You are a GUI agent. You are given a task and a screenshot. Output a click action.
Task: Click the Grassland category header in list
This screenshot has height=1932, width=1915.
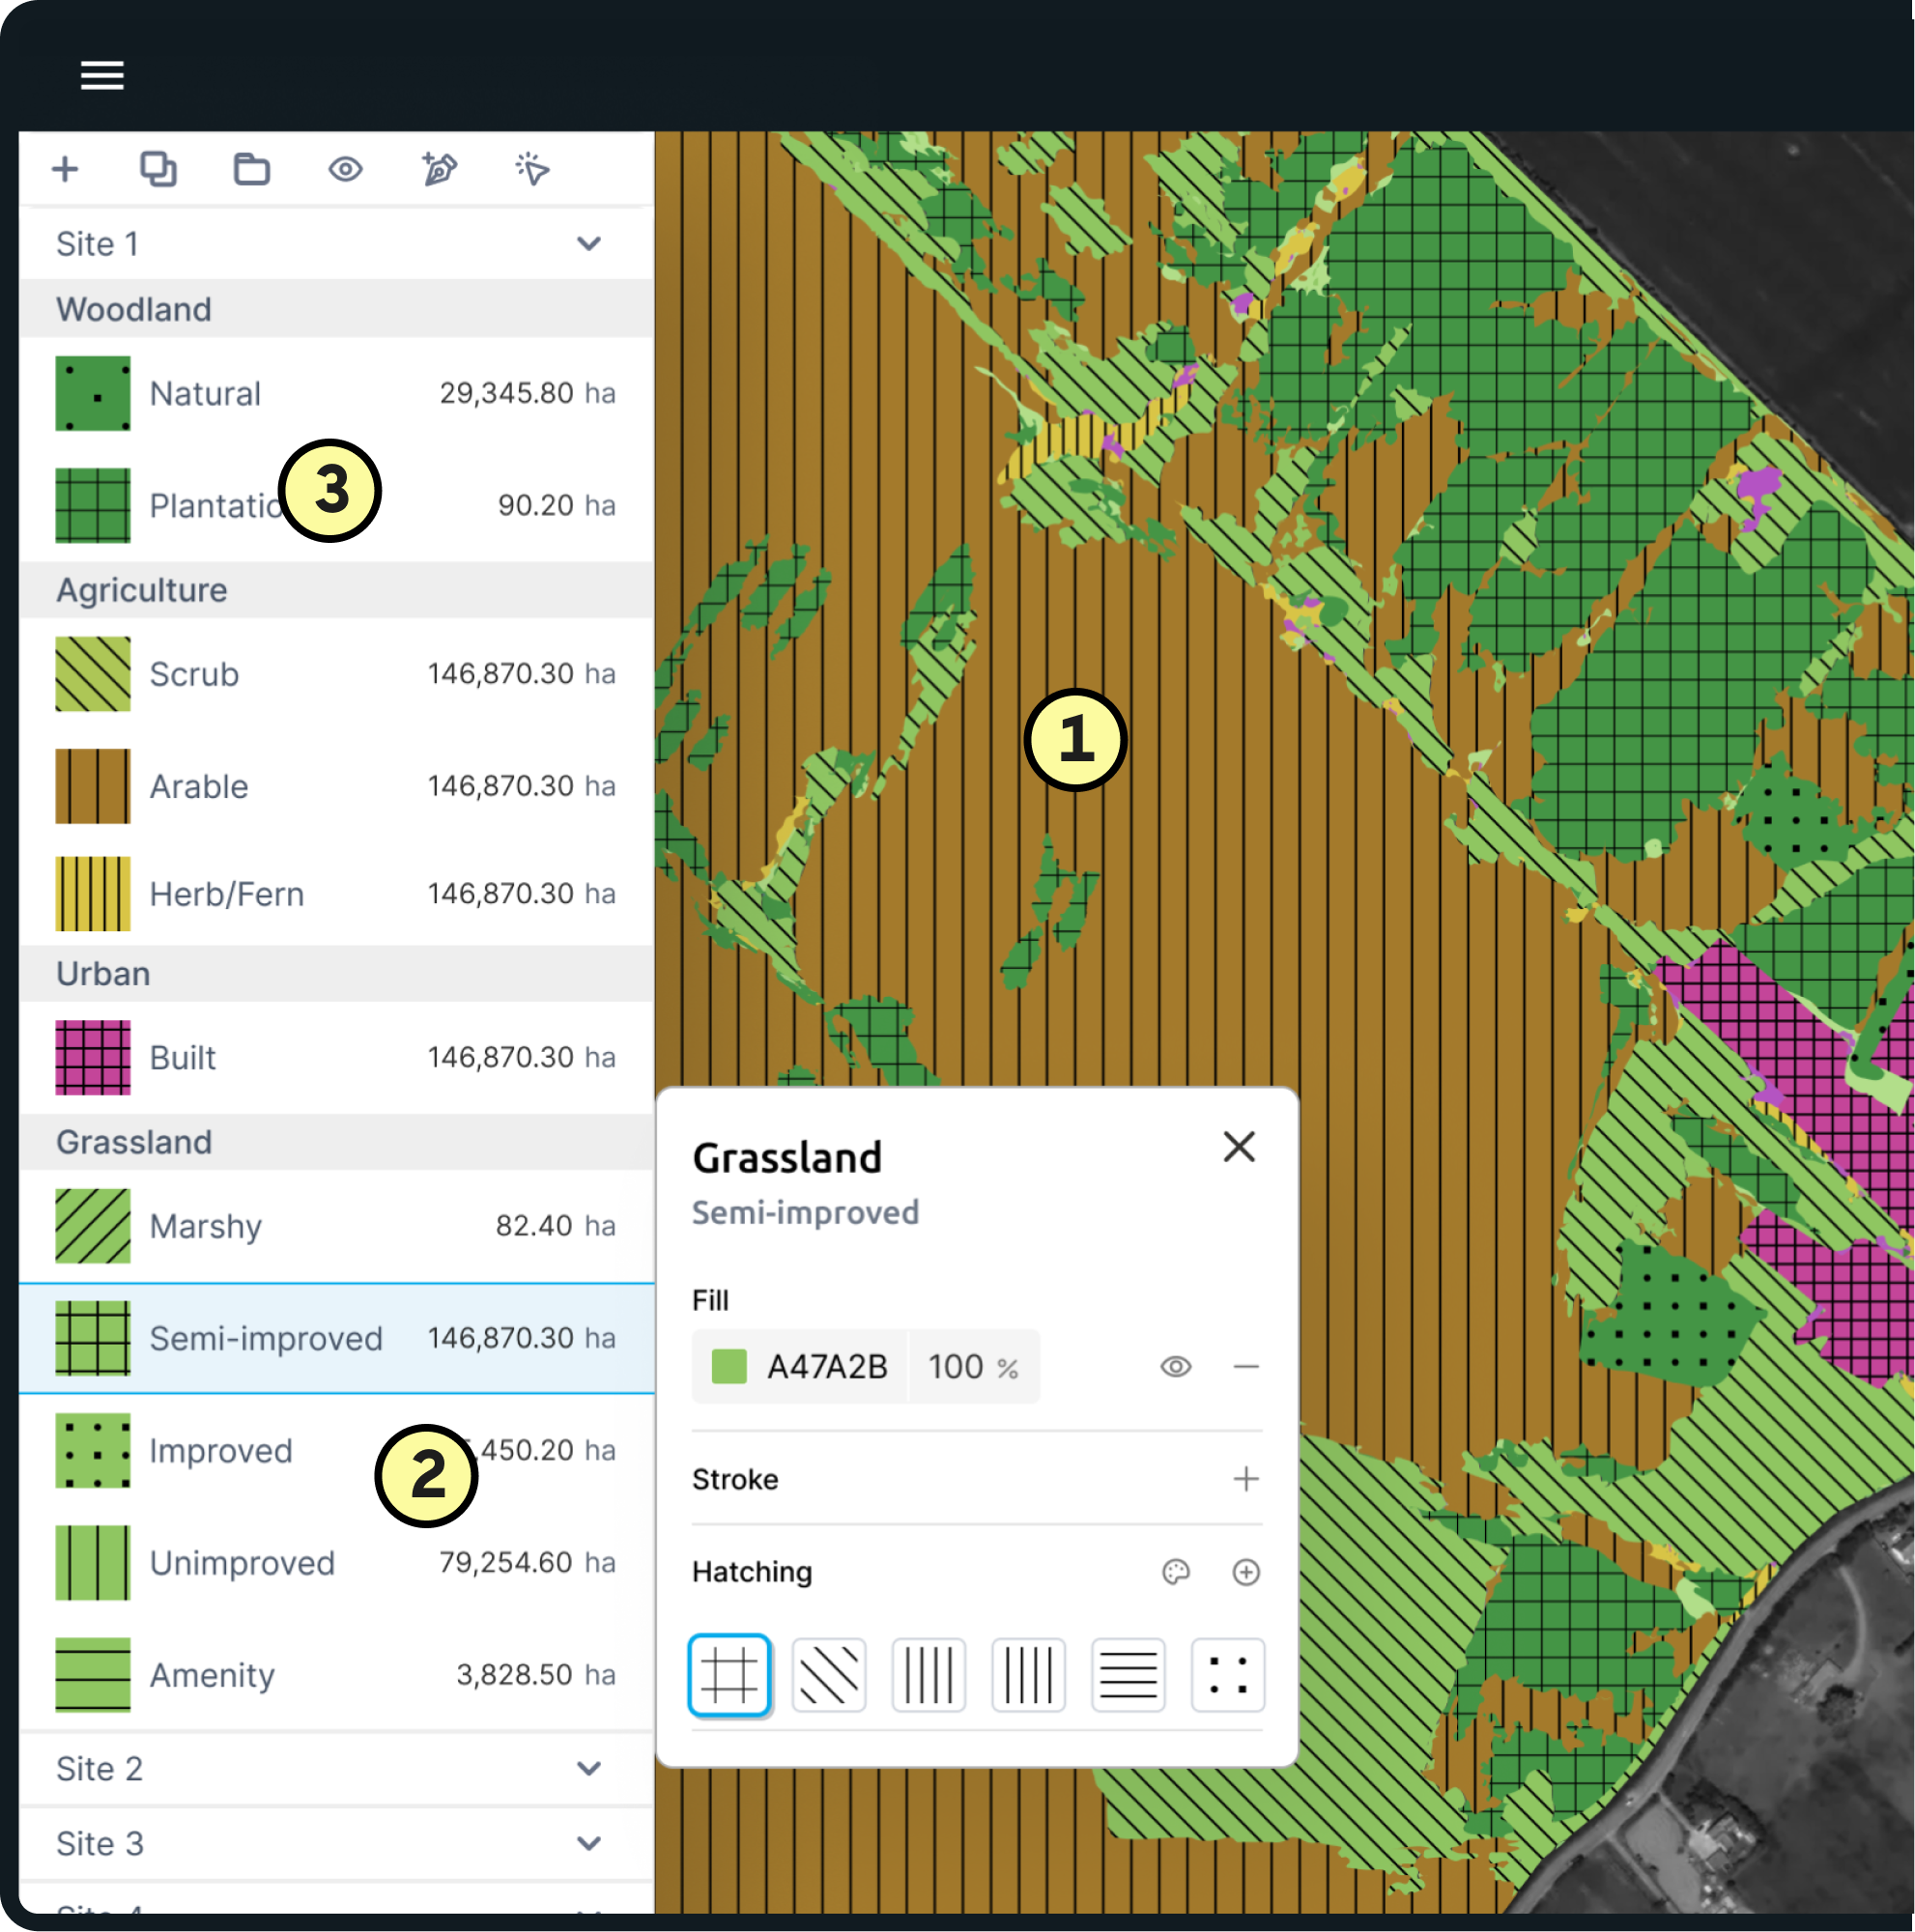tap(337, 1142)
